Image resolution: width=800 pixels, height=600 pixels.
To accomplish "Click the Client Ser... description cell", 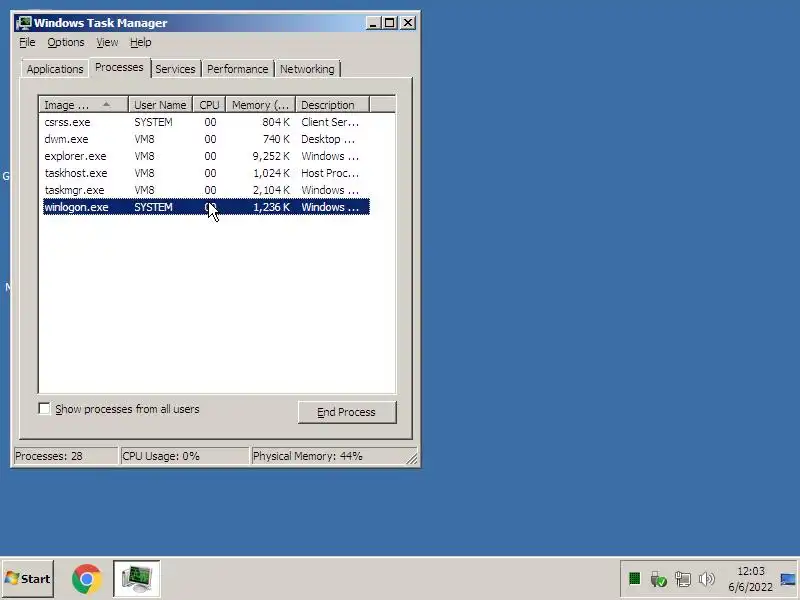I will coord(330,122).
